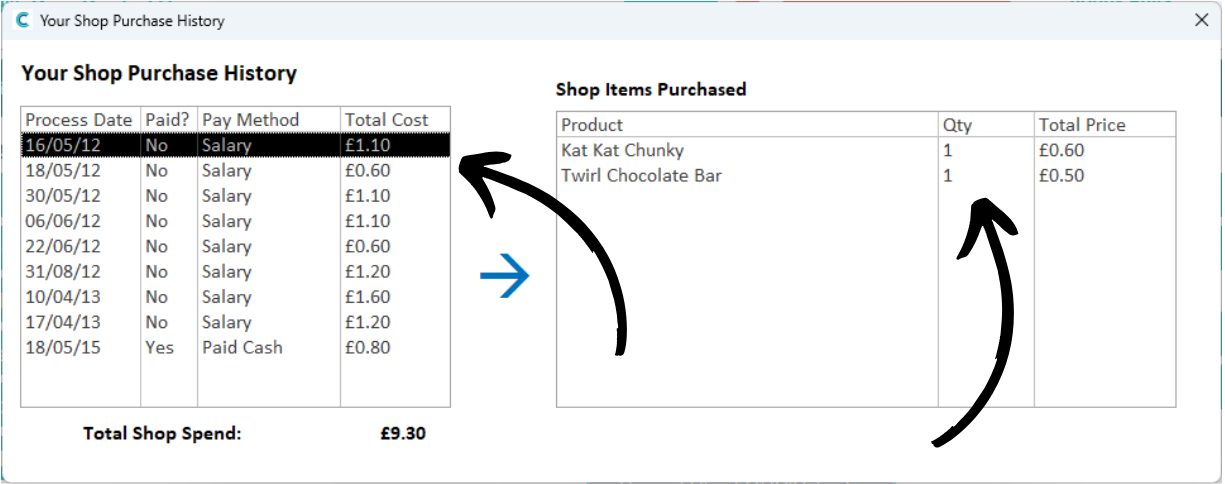The height and width of the screenshot is (484, 1225).
Task: Click the blue right arrow icon
Action: tap(504, 276)
